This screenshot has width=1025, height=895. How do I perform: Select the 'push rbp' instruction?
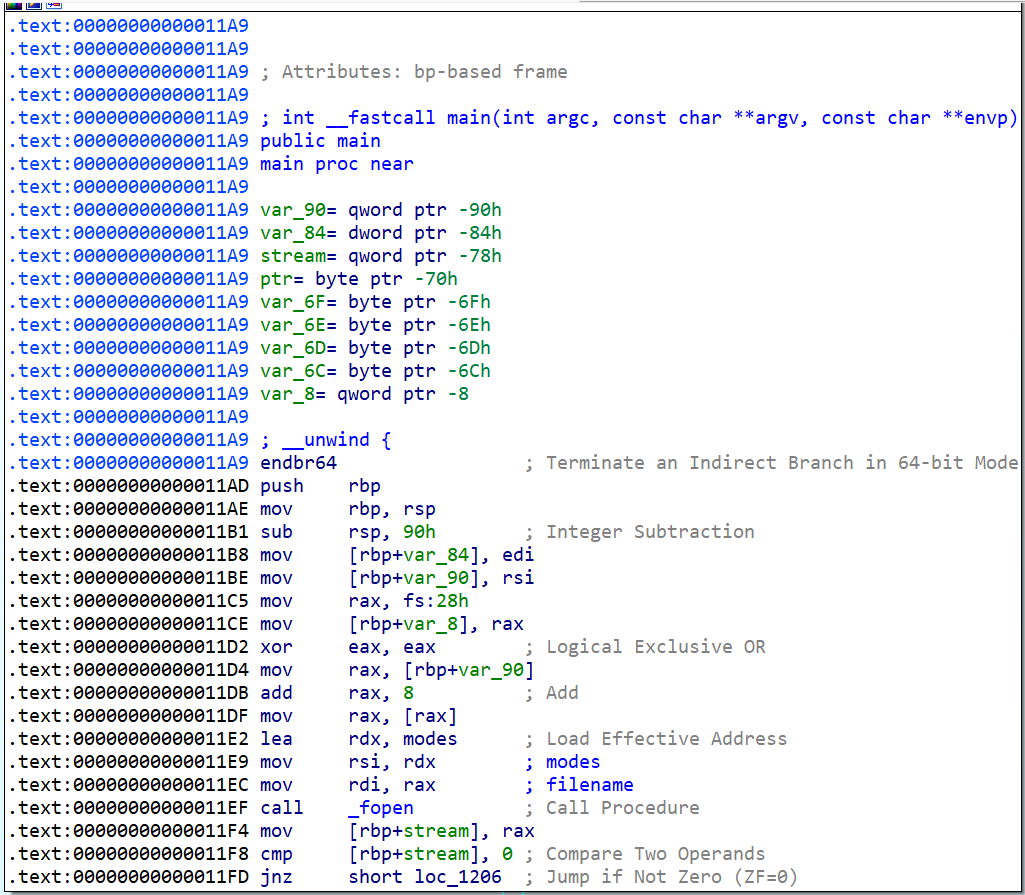click(320, 486)
